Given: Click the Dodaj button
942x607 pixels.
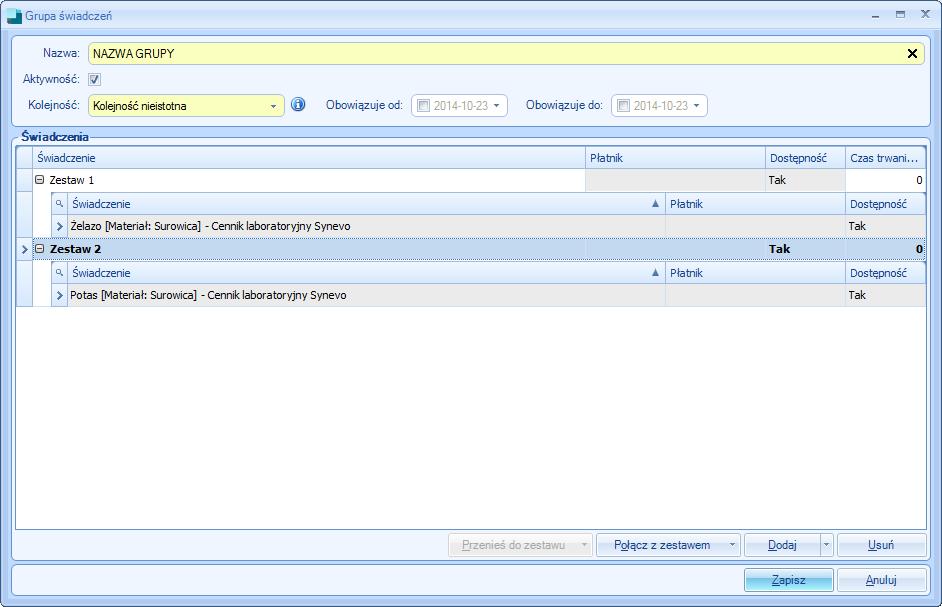Looking at the screenshot, I should pyautogui.click(x=782, y=545).
